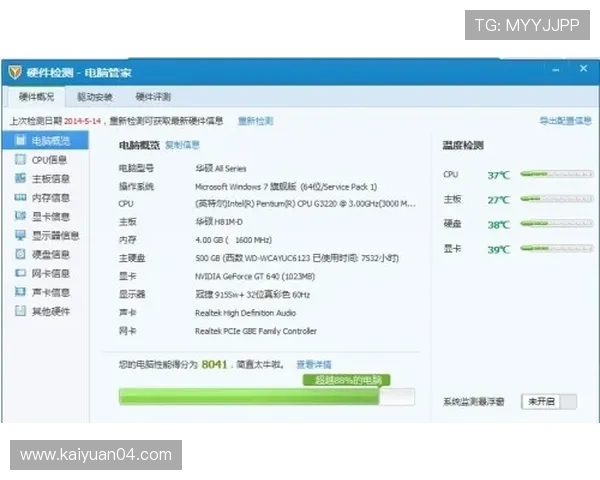600x480 pixels.
Task: Switch to the 硬件评测 tab
Action: (x=153, y=97)
